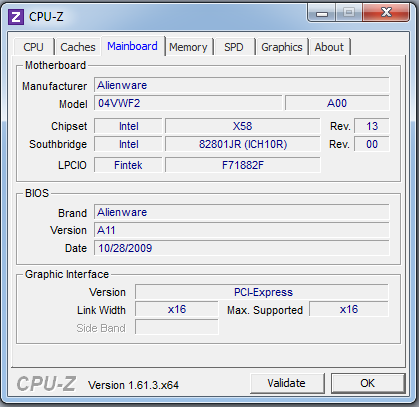Click the Validate button

(x=287, y=383)
